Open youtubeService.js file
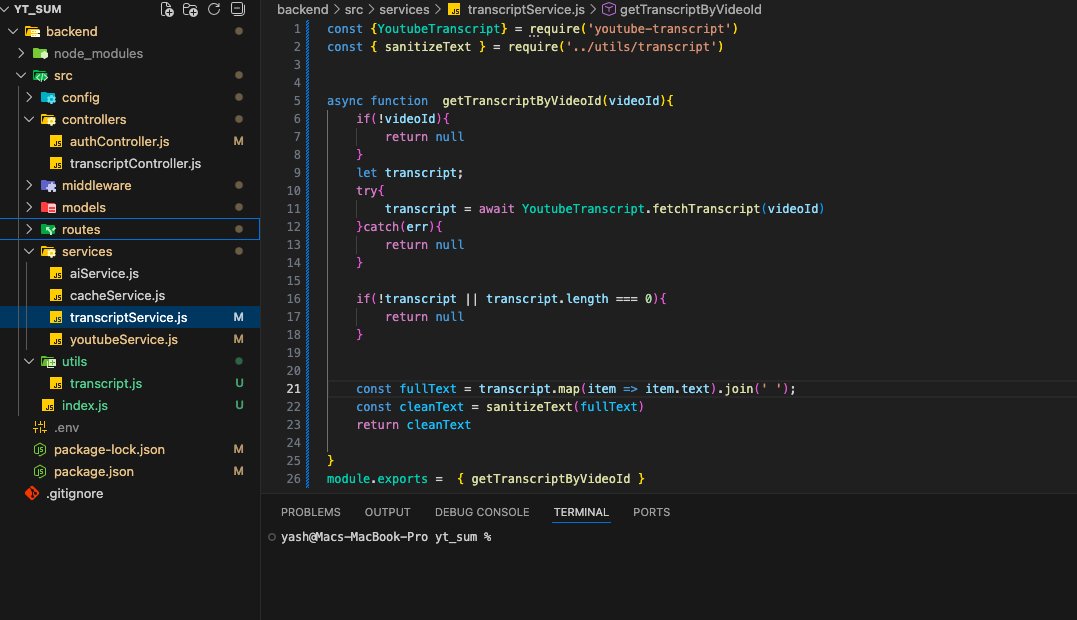 click(124, 339)
